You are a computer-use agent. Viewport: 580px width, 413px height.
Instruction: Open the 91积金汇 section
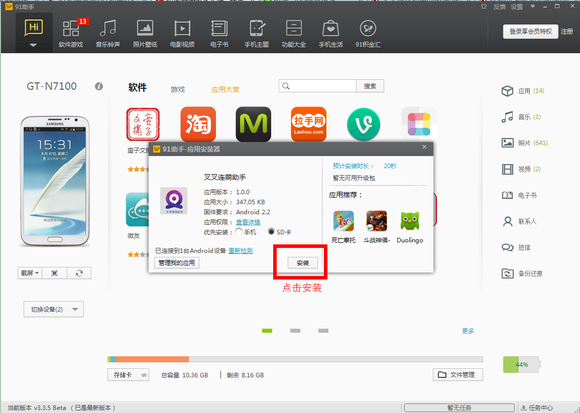pyautogui.click(x=368, y=33)
